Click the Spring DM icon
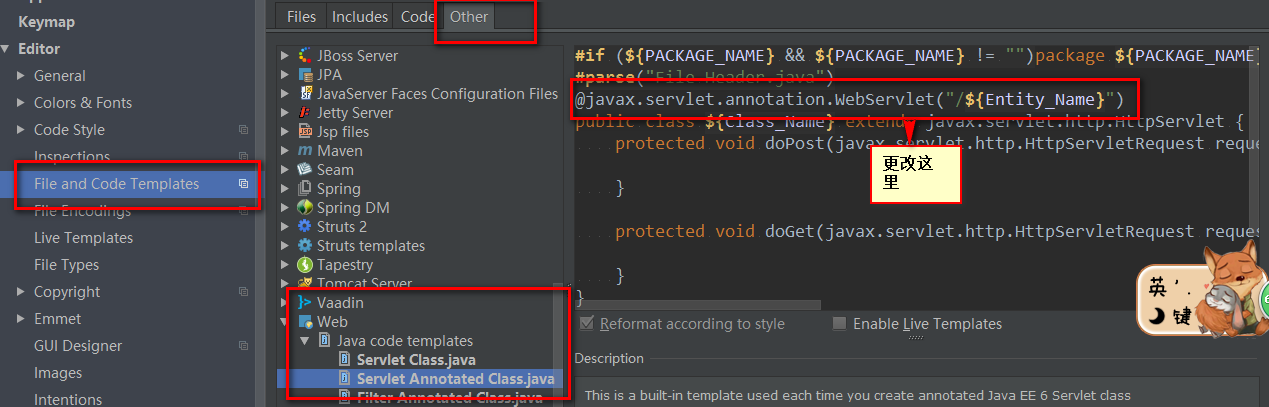The height and width of the screenshot is (407, 1269). [x=305, y=208]
